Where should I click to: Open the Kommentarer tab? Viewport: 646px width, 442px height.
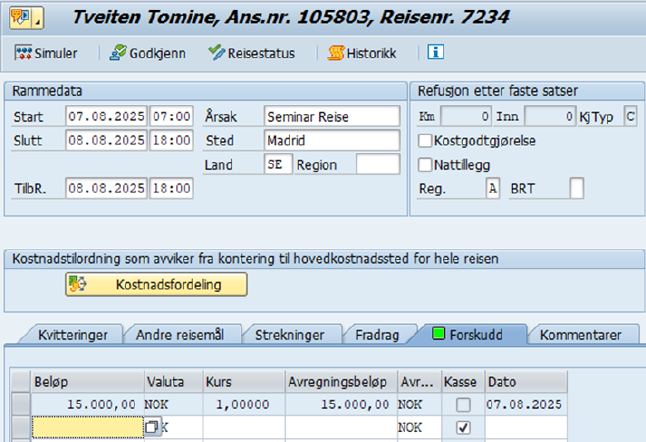(x=580, y=334)
